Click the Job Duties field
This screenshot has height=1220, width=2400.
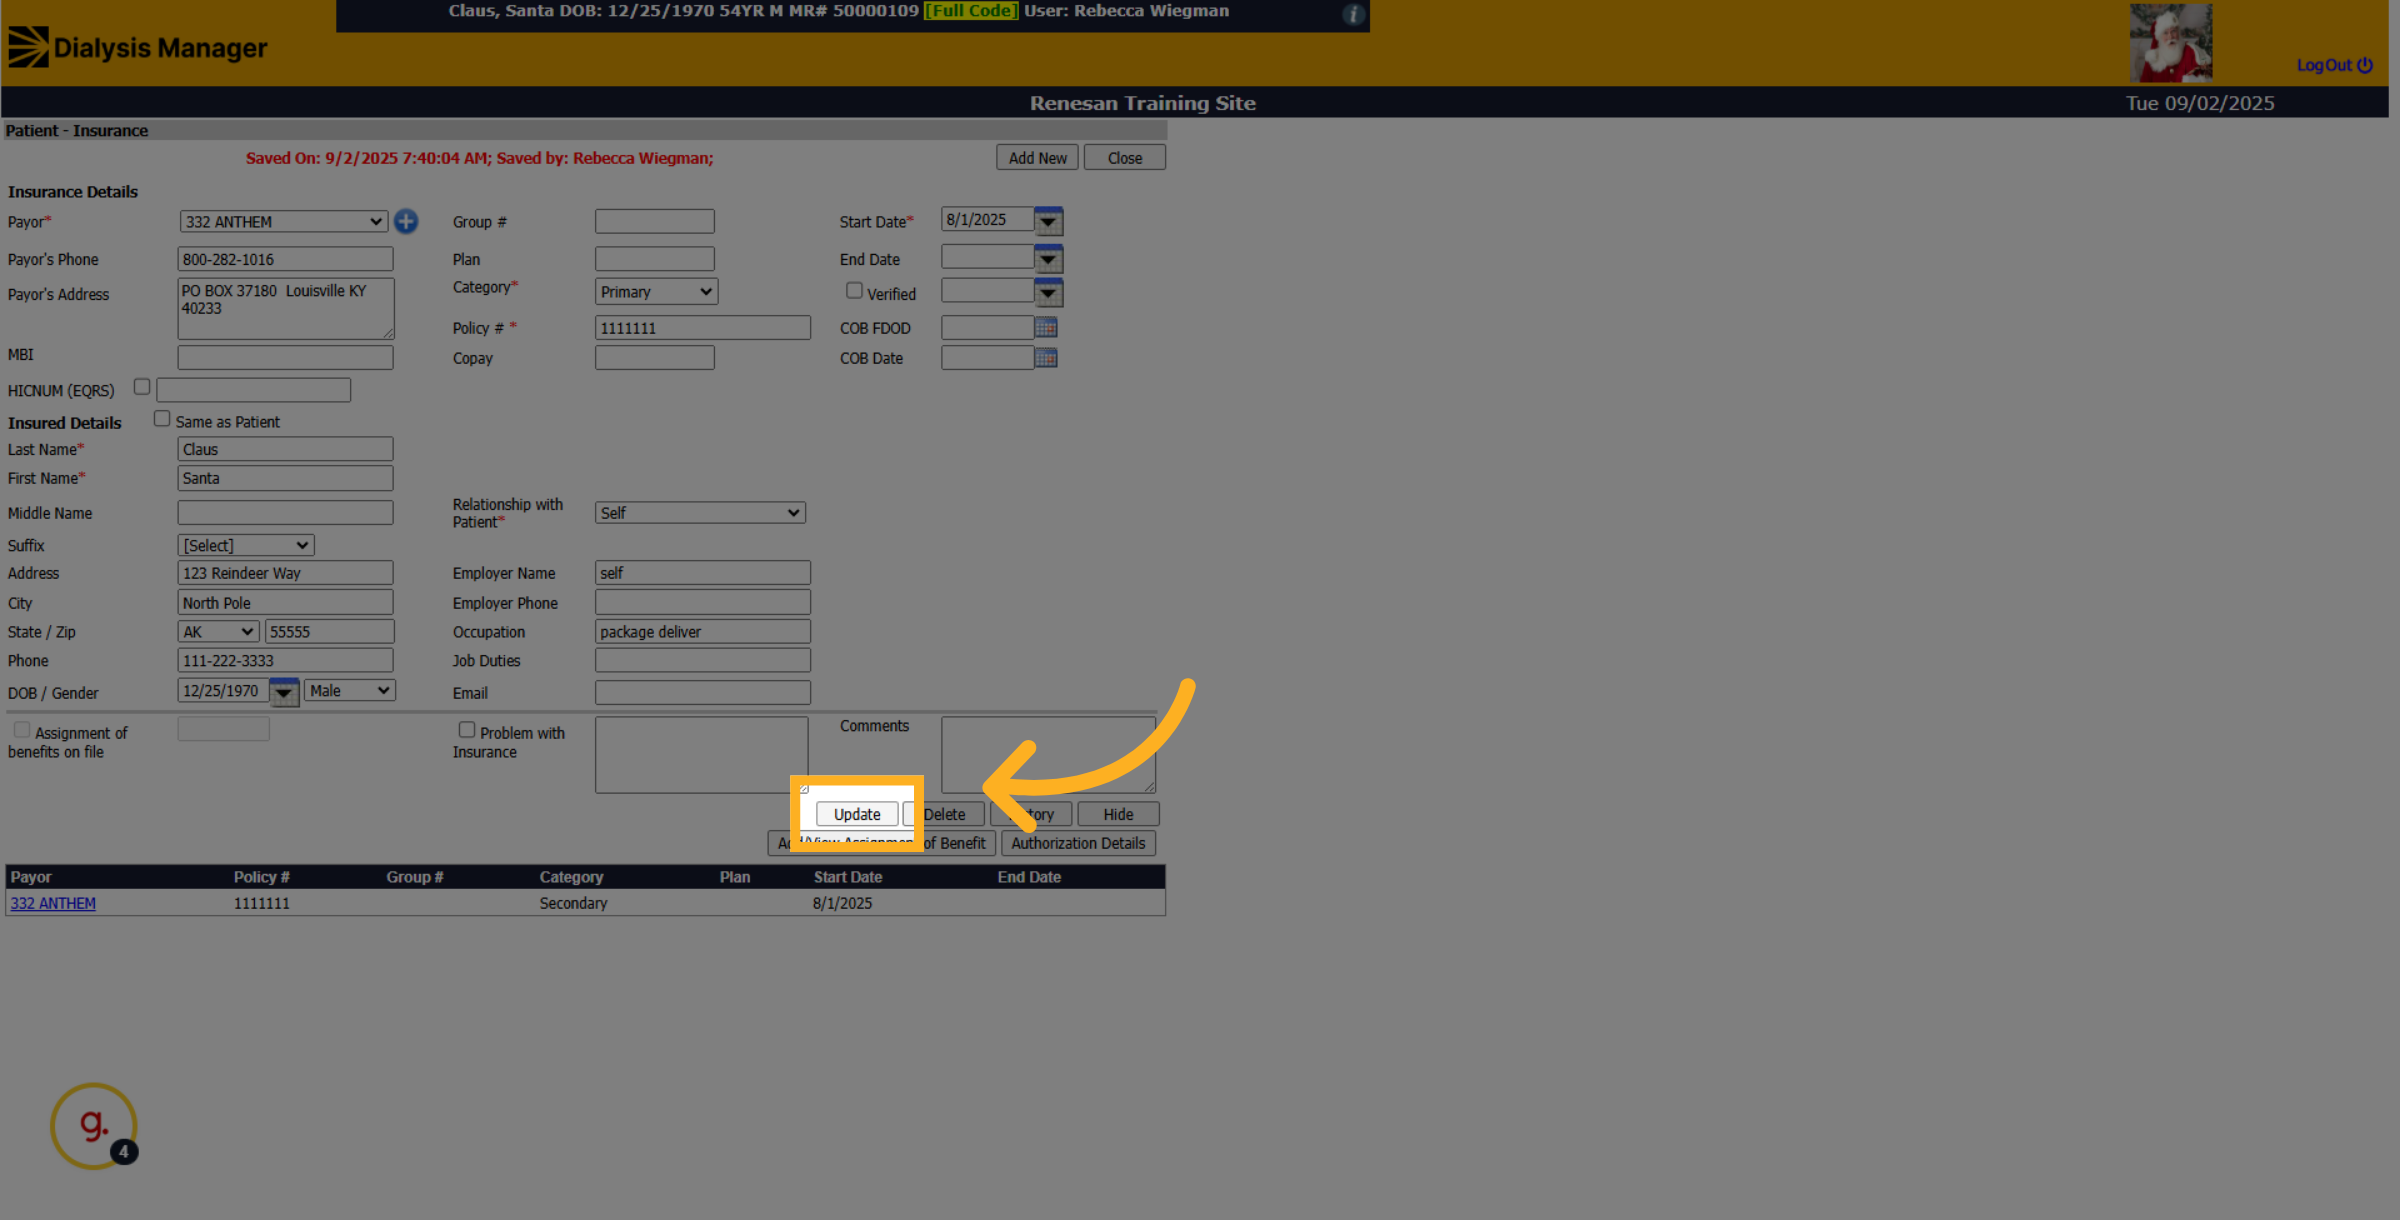(703, 661)
